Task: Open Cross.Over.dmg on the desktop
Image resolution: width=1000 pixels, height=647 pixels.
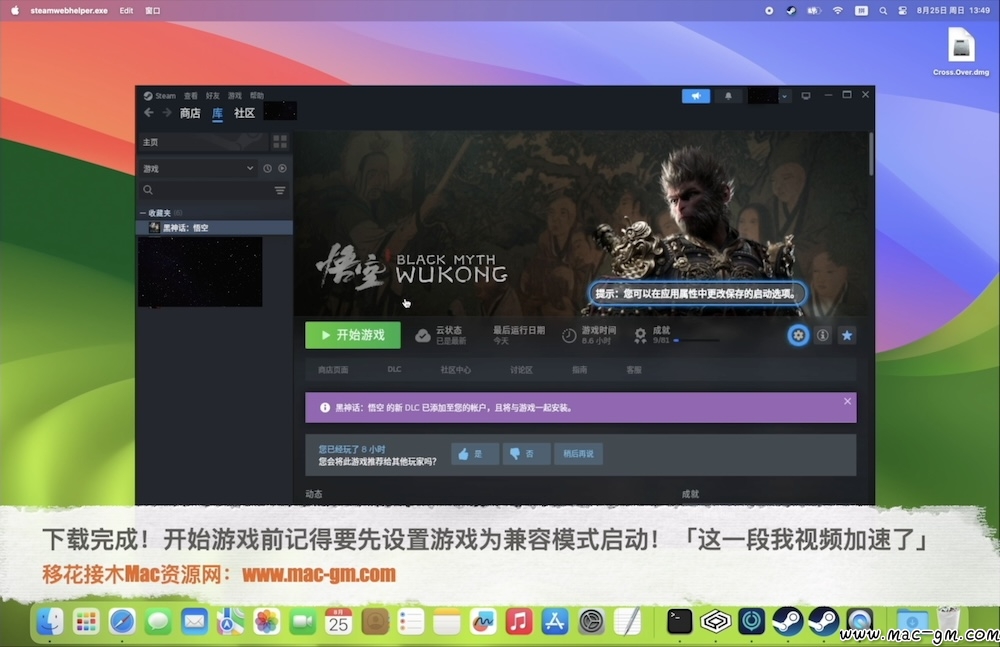Action: tap(961, 51)
